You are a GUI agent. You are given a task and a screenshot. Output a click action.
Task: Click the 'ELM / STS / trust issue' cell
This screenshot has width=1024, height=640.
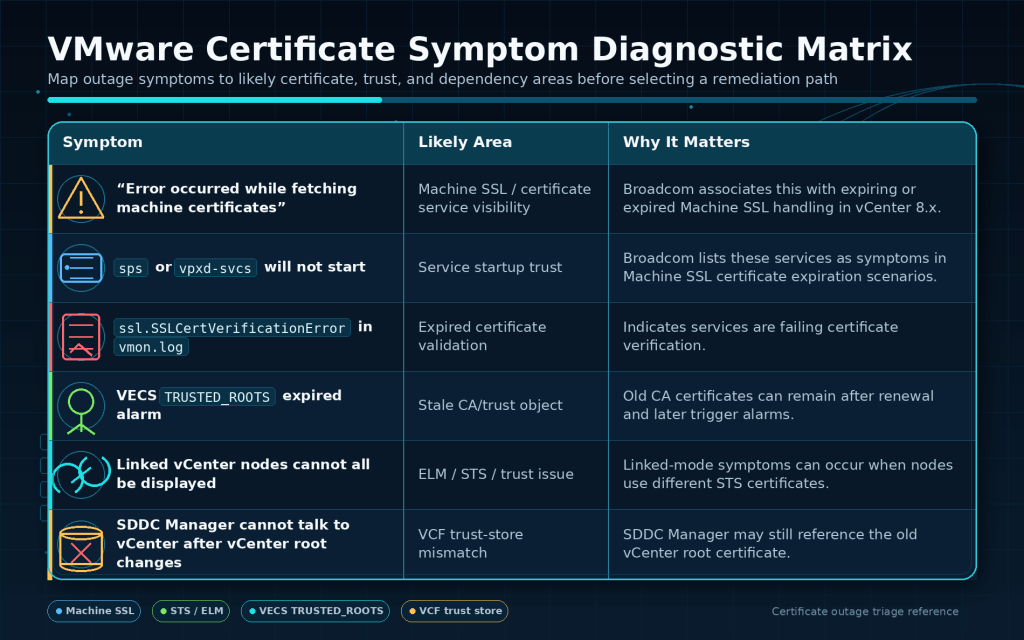tap(496, 474)
